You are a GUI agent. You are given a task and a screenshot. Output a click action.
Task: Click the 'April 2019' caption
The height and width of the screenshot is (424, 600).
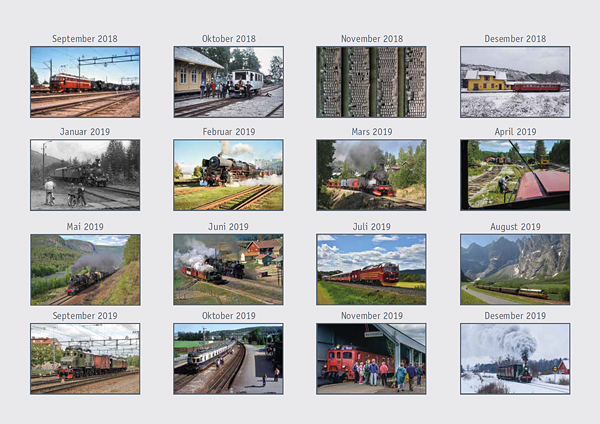(x=515, y=132)
